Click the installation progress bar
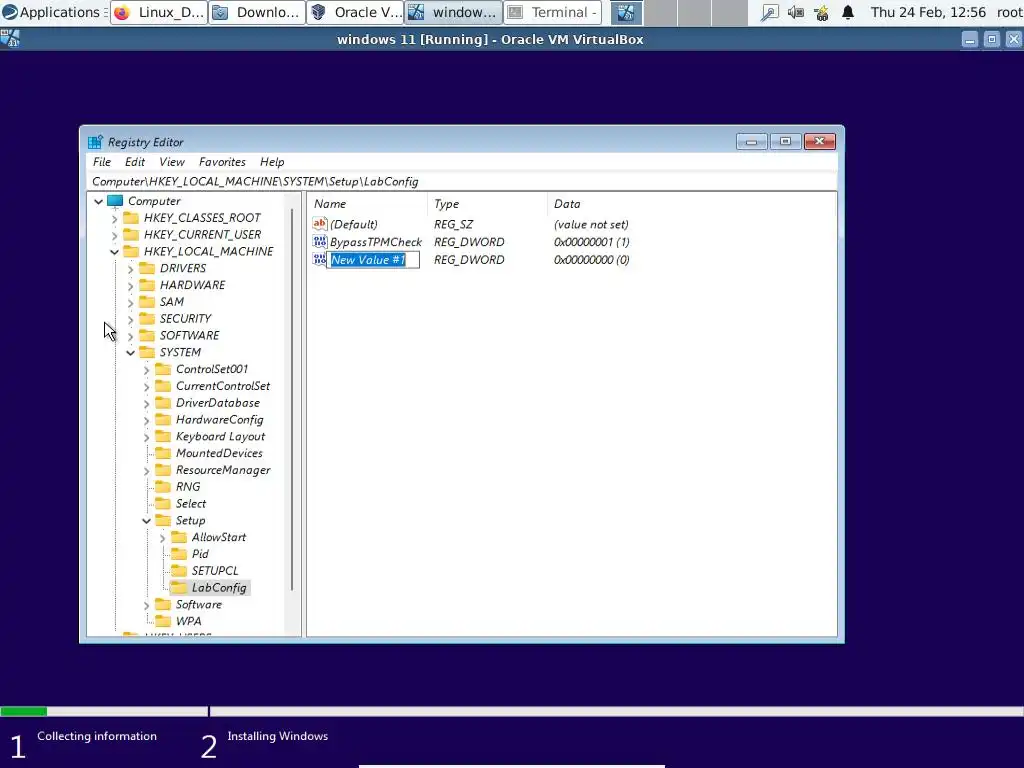1024x768 pixels. coord(512,711)
